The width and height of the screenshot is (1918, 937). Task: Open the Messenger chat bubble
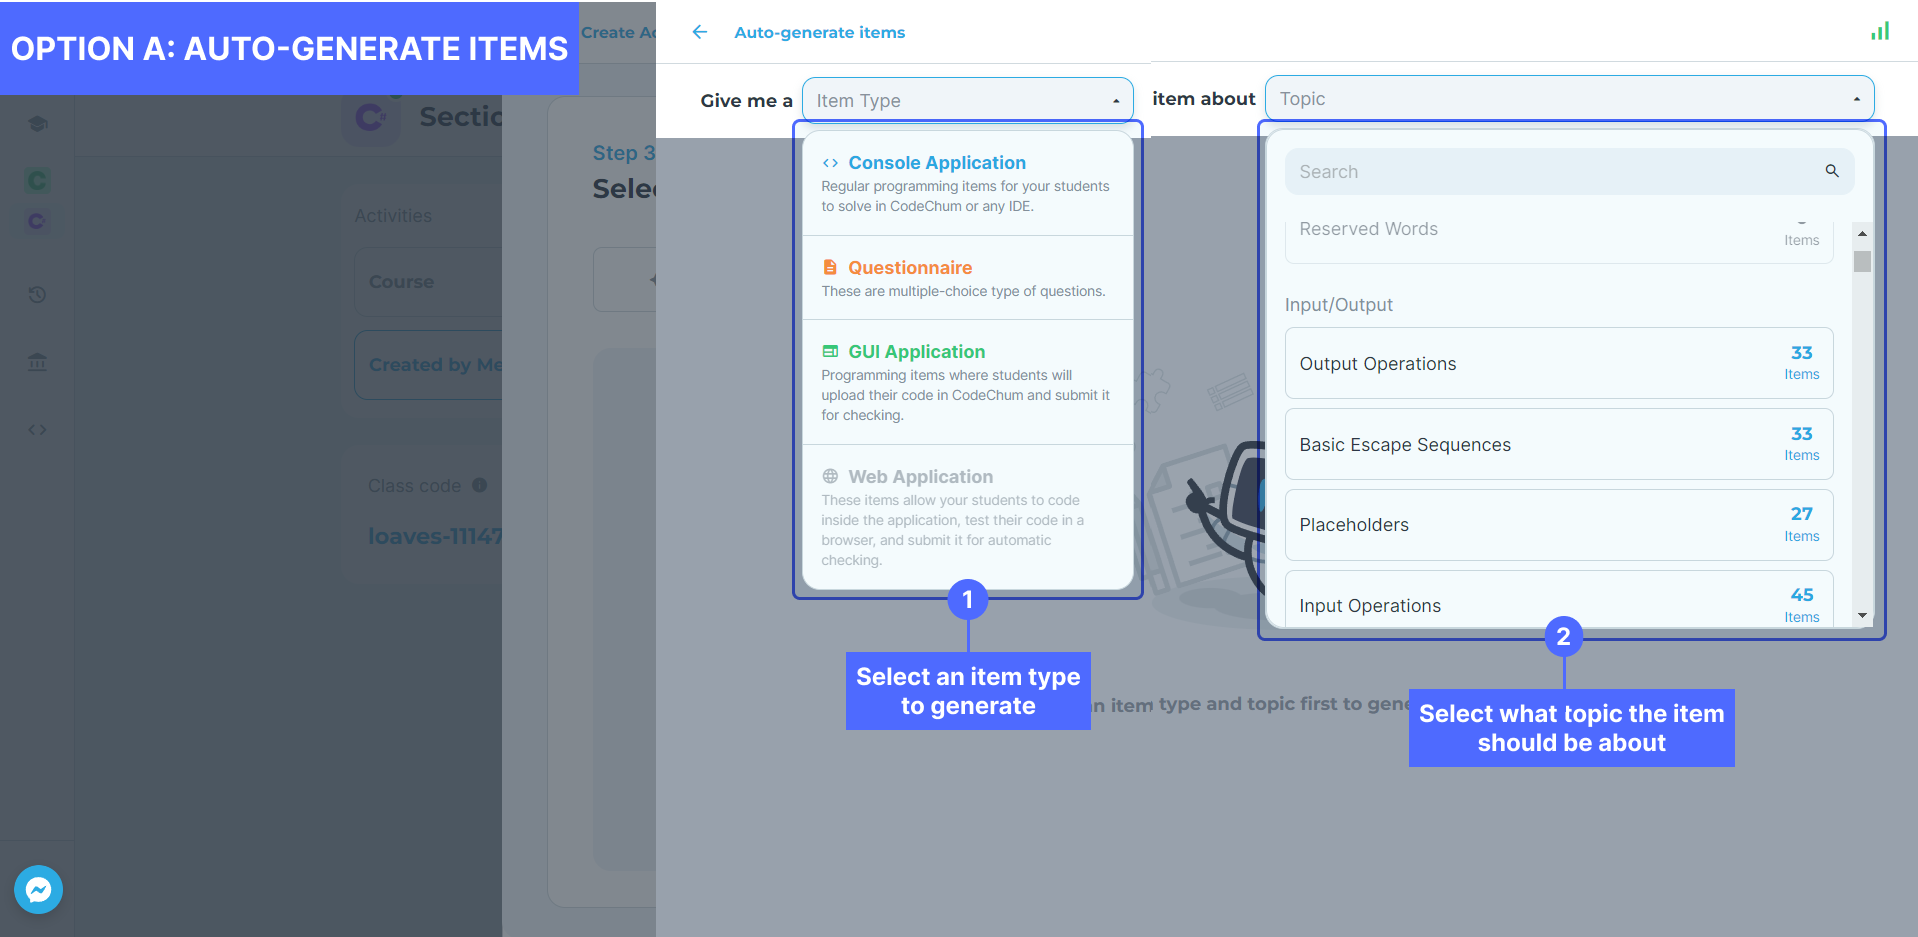pos(38,889)
